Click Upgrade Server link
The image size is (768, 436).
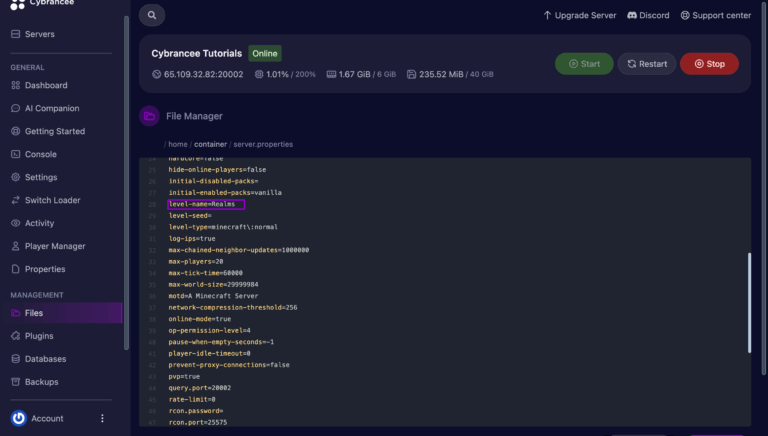pos(579,15)
